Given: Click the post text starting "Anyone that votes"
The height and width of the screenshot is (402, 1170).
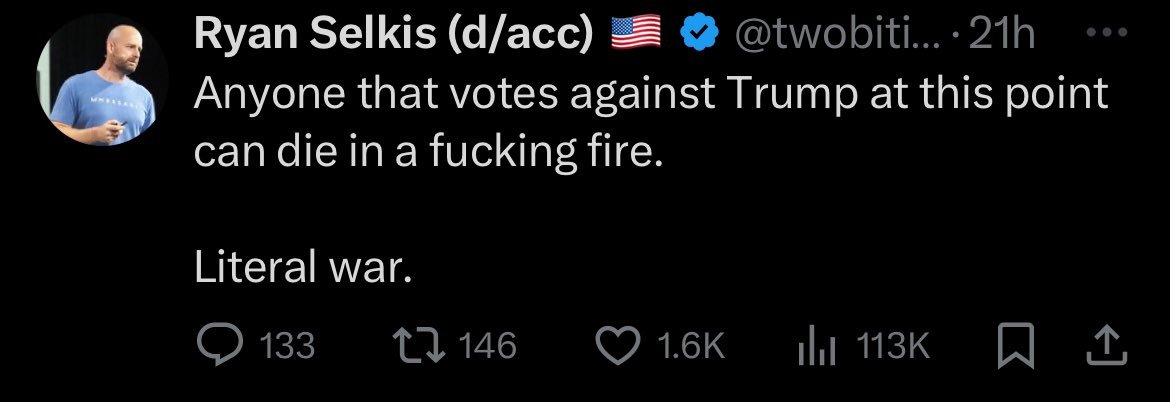Looking at the screenshot, I should click(x=650, y=97).
